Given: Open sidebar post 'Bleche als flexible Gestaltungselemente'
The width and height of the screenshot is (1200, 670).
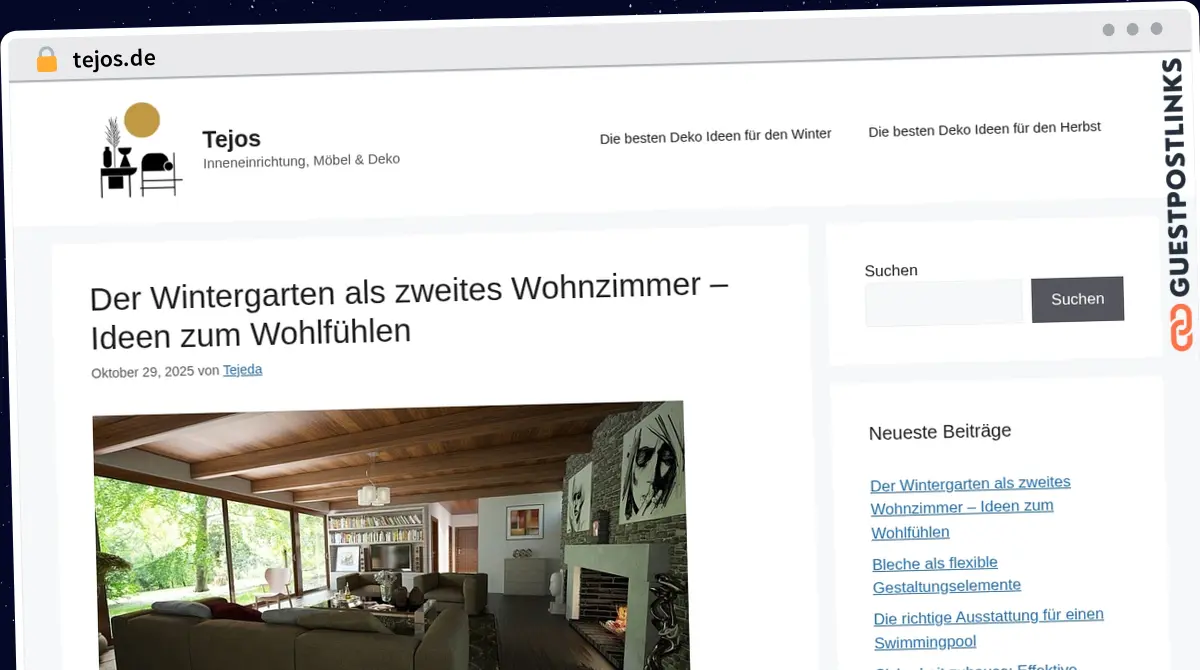Looking at the screenshot, I should point(946,574).
